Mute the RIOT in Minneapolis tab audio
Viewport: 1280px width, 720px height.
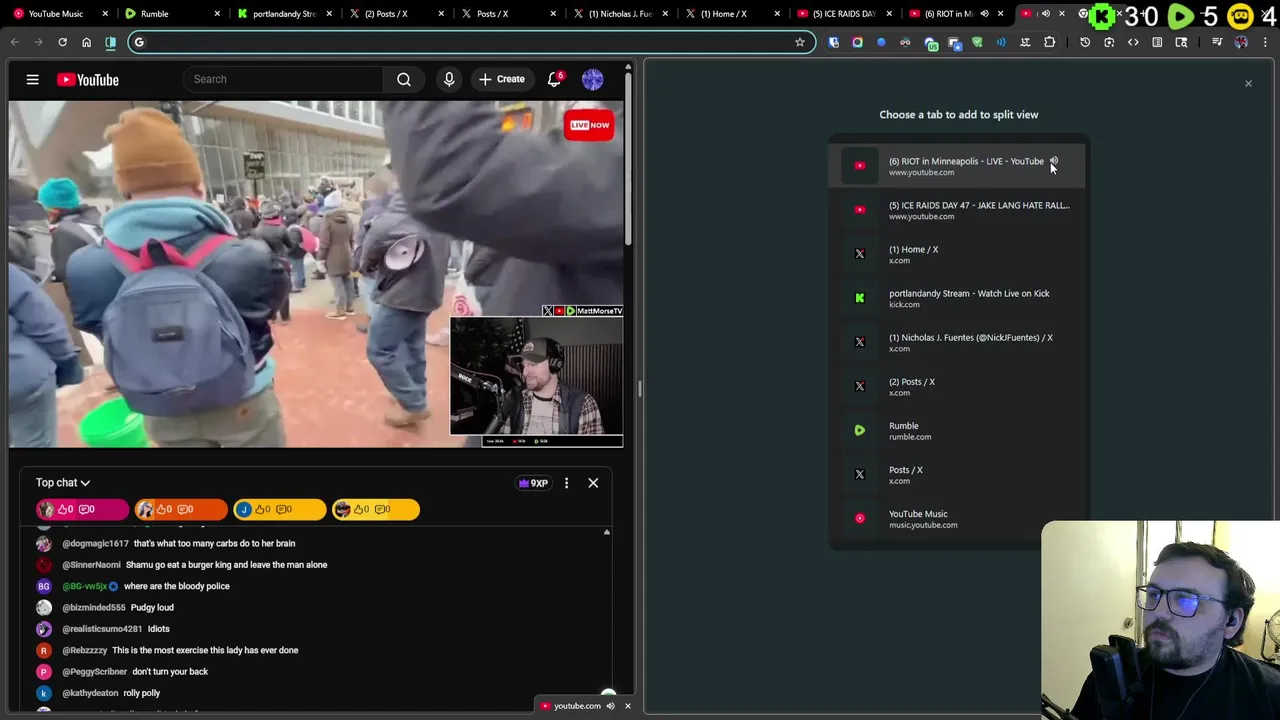tap(984, 14)
